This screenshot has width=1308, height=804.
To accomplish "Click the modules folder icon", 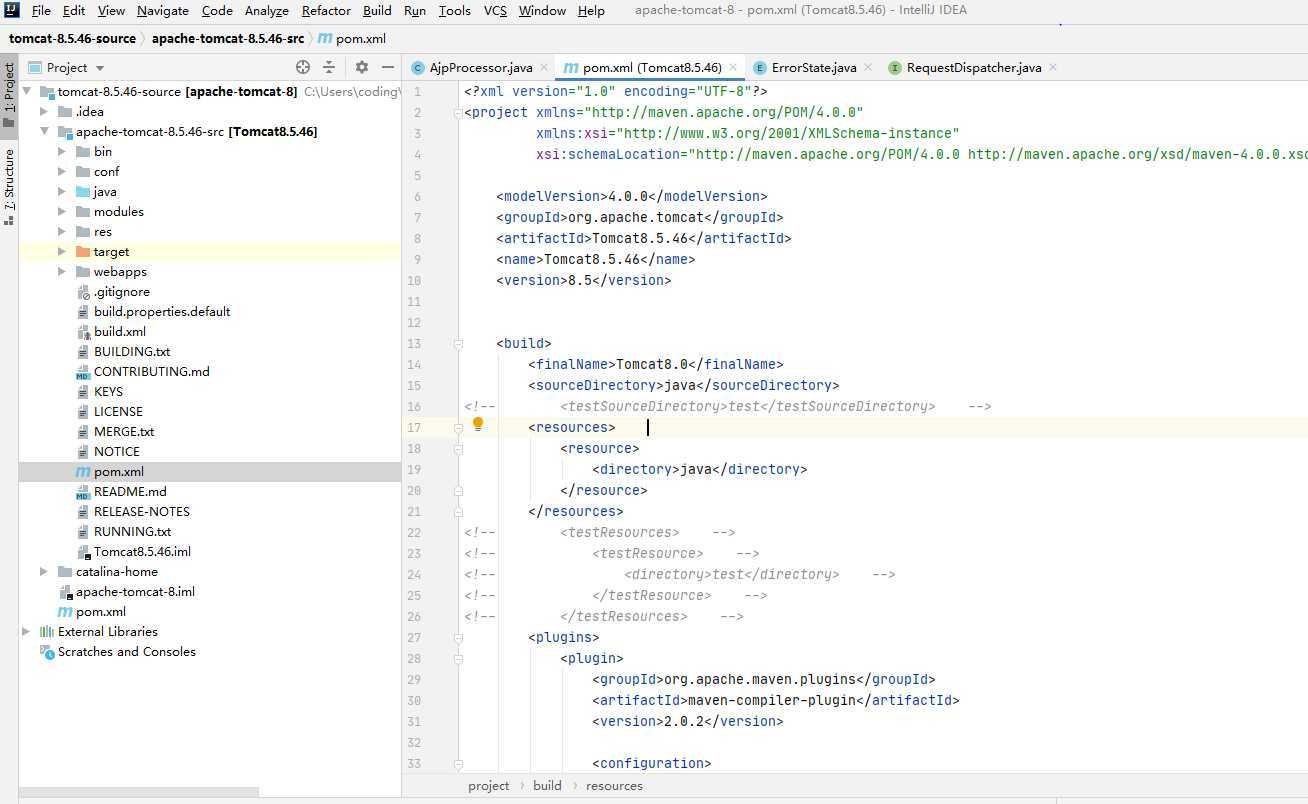I will pos(83,211).
